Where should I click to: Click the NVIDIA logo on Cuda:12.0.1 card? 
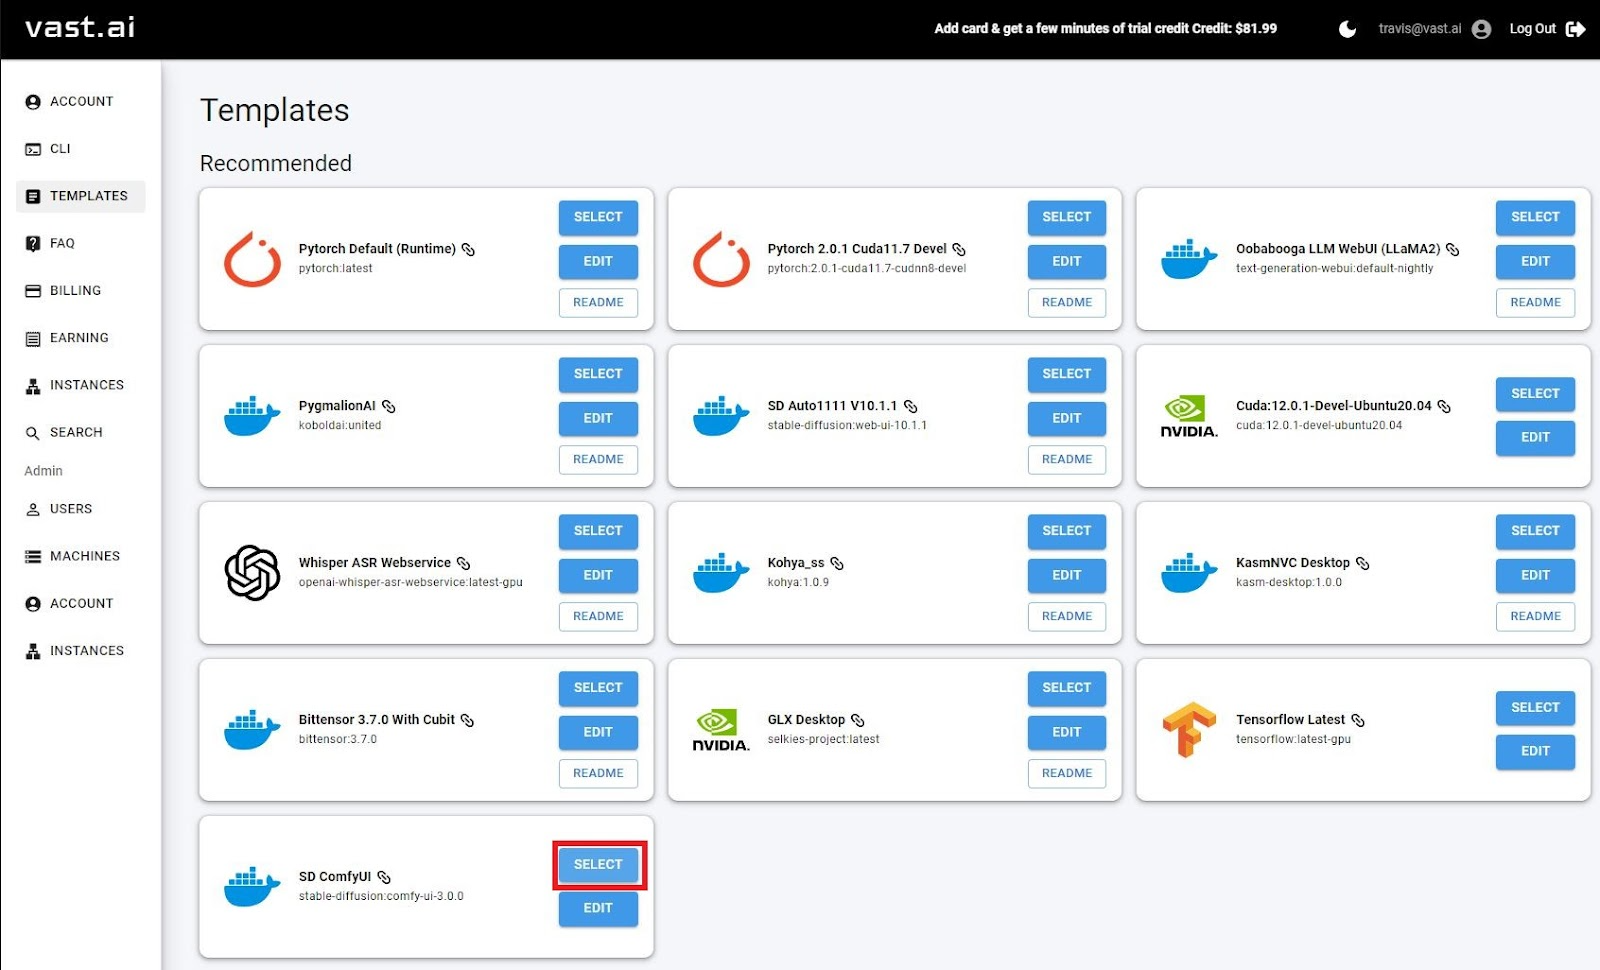1189,416
